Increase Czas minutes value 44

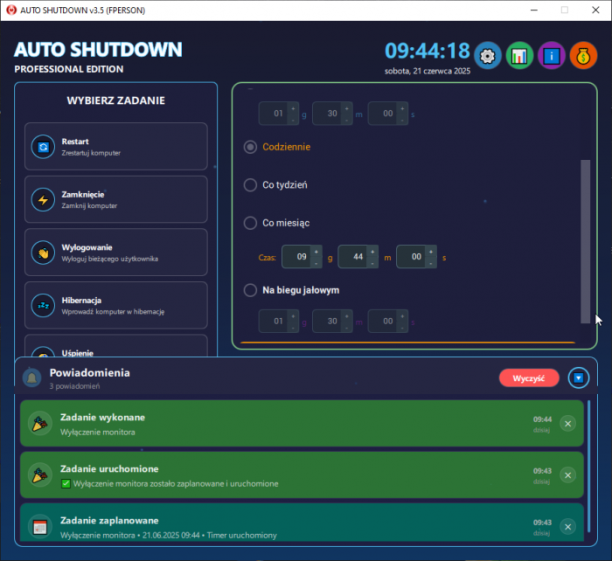tap(372, 252)
